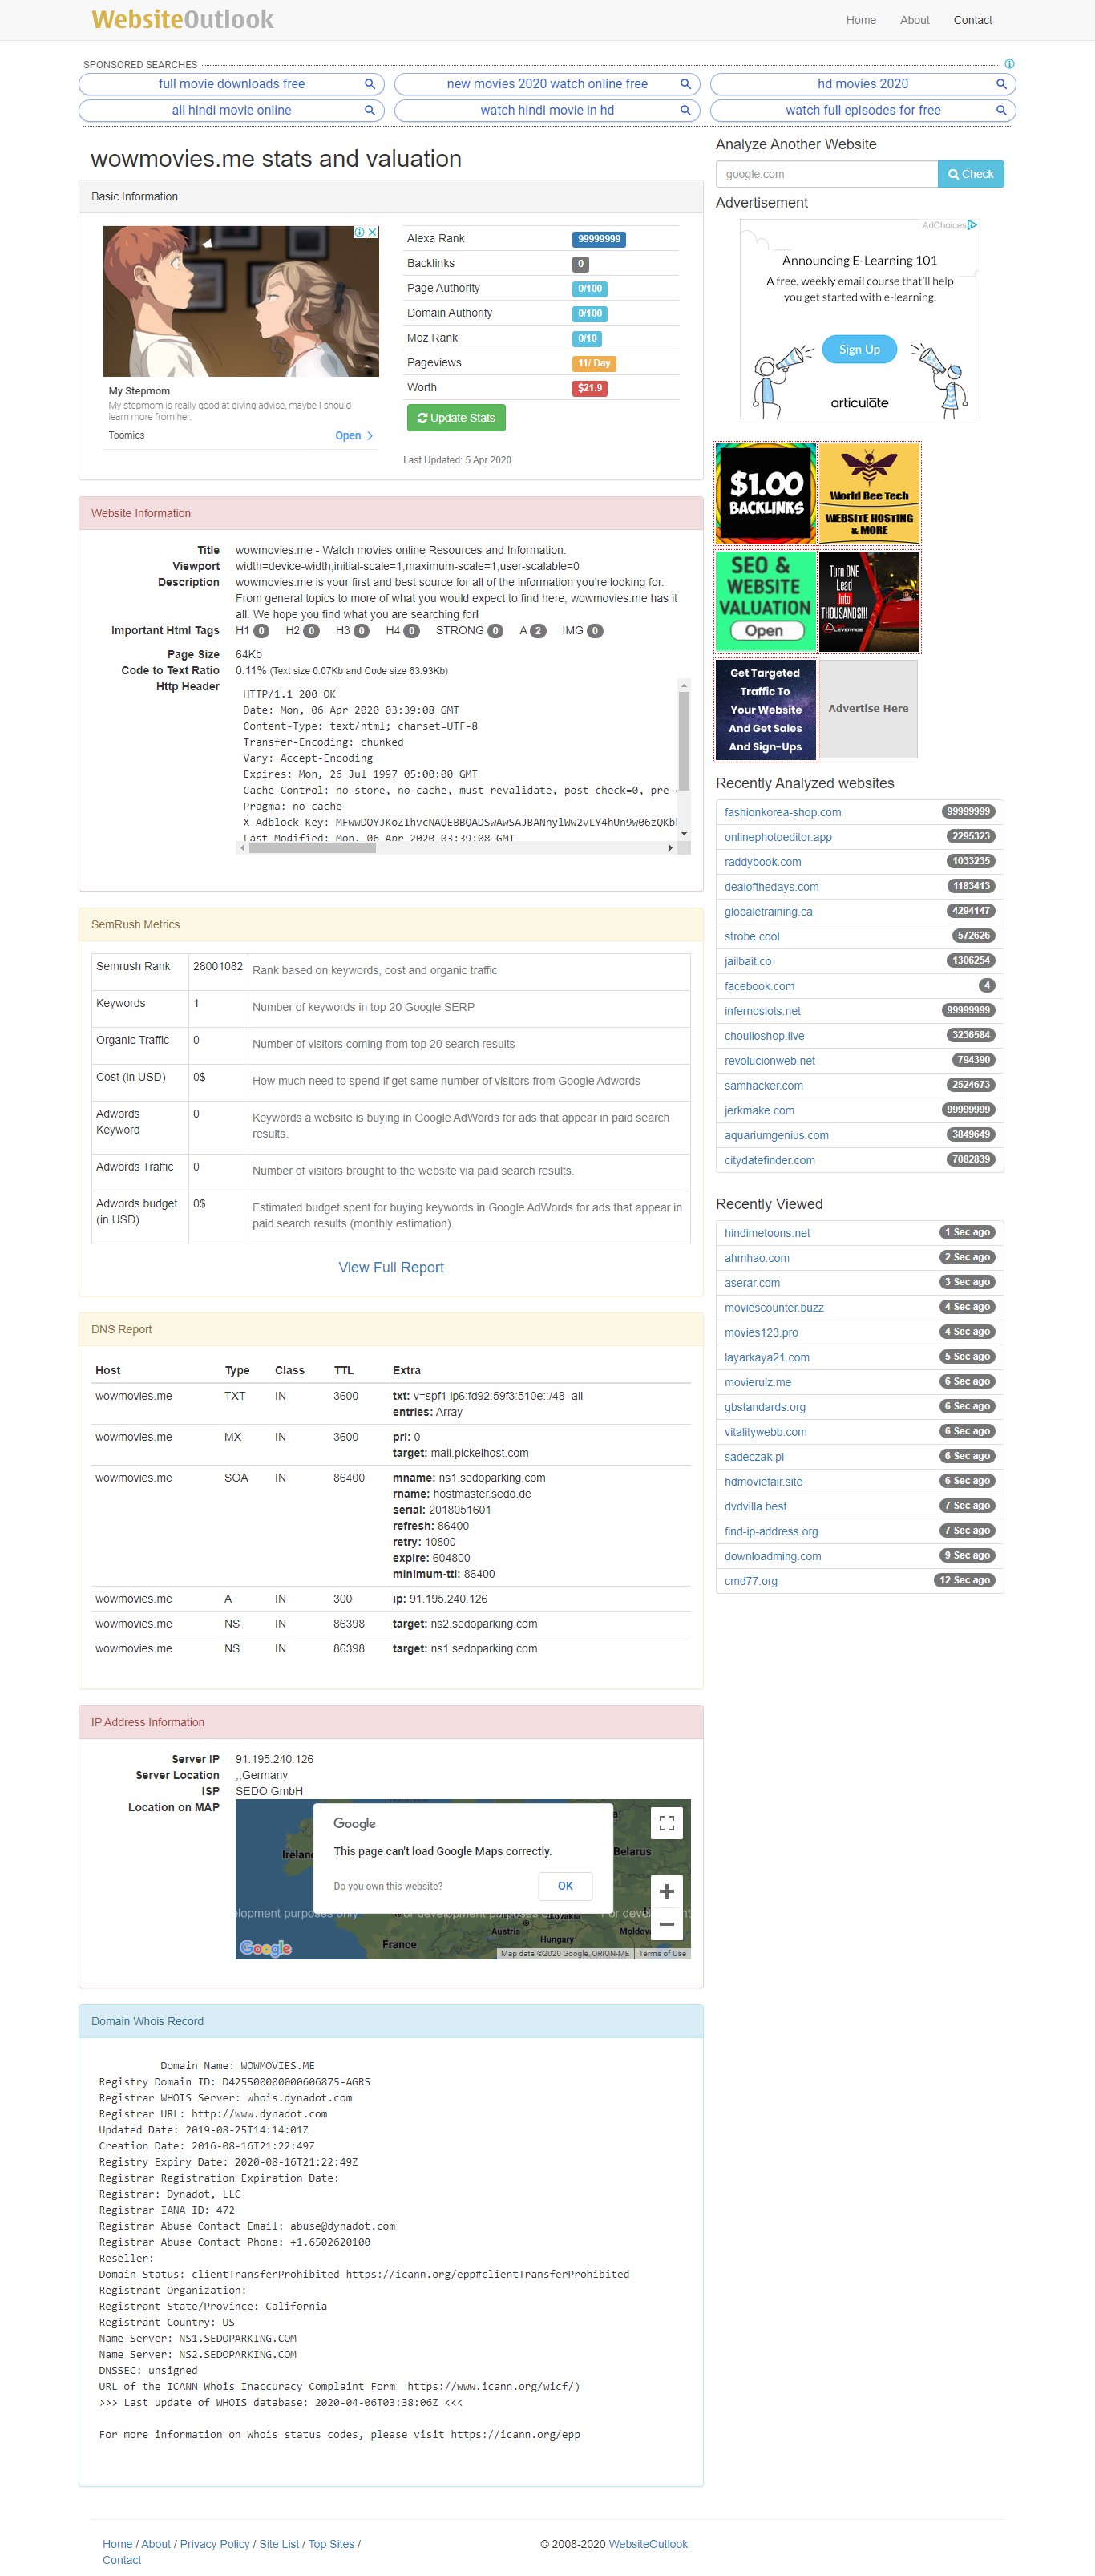1095x2576 pixels.
Task: Click the HTTP header horizontal scrollbar
Action: point(312,848)
